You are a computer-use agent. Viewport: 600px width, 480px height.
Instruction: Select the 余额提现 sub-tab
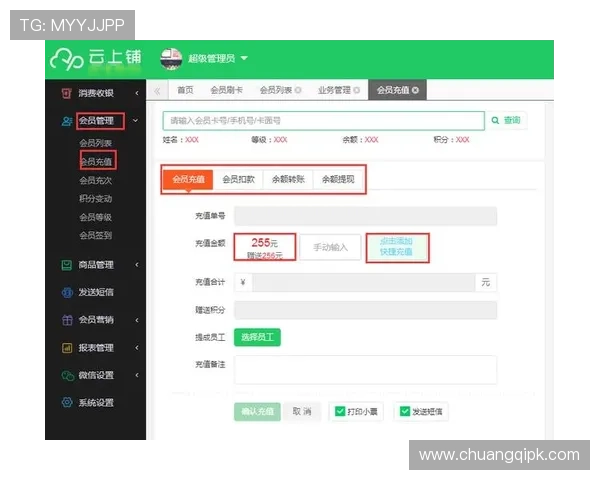(x=338, y=179)
